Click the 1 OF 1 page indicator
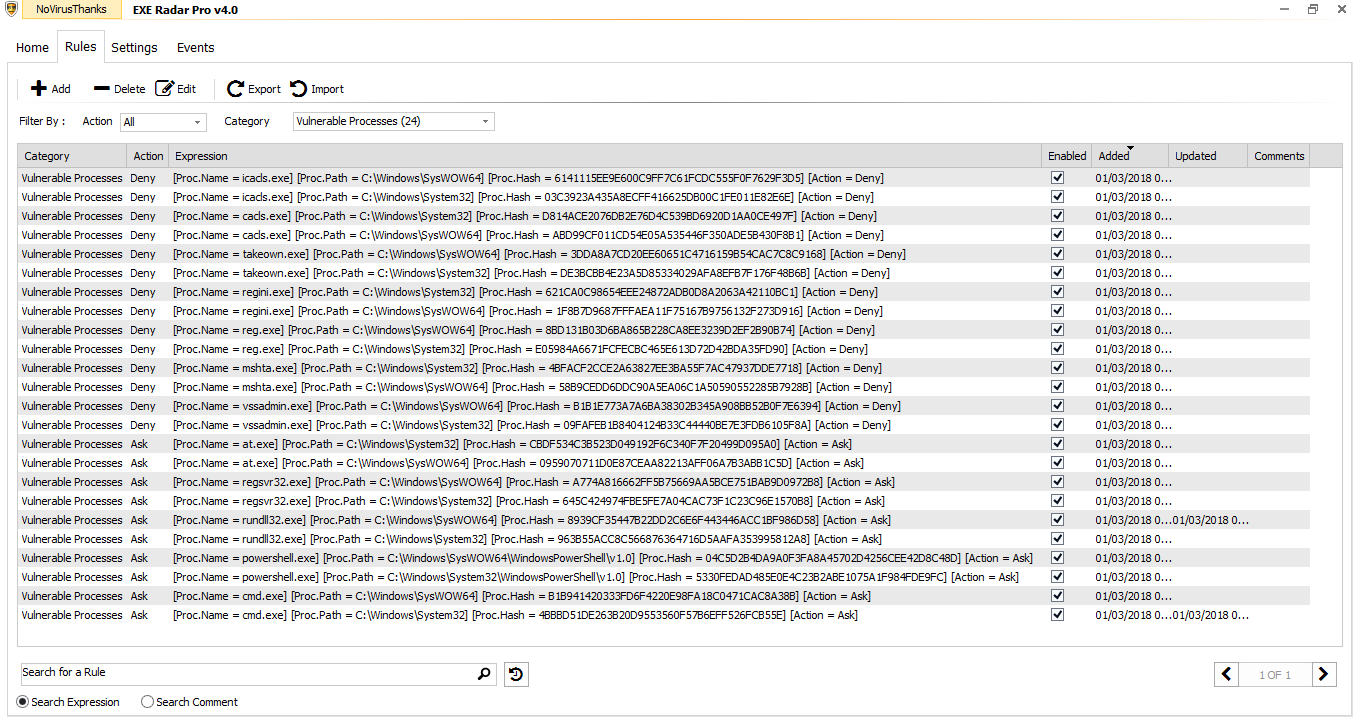 [1275, 675]
